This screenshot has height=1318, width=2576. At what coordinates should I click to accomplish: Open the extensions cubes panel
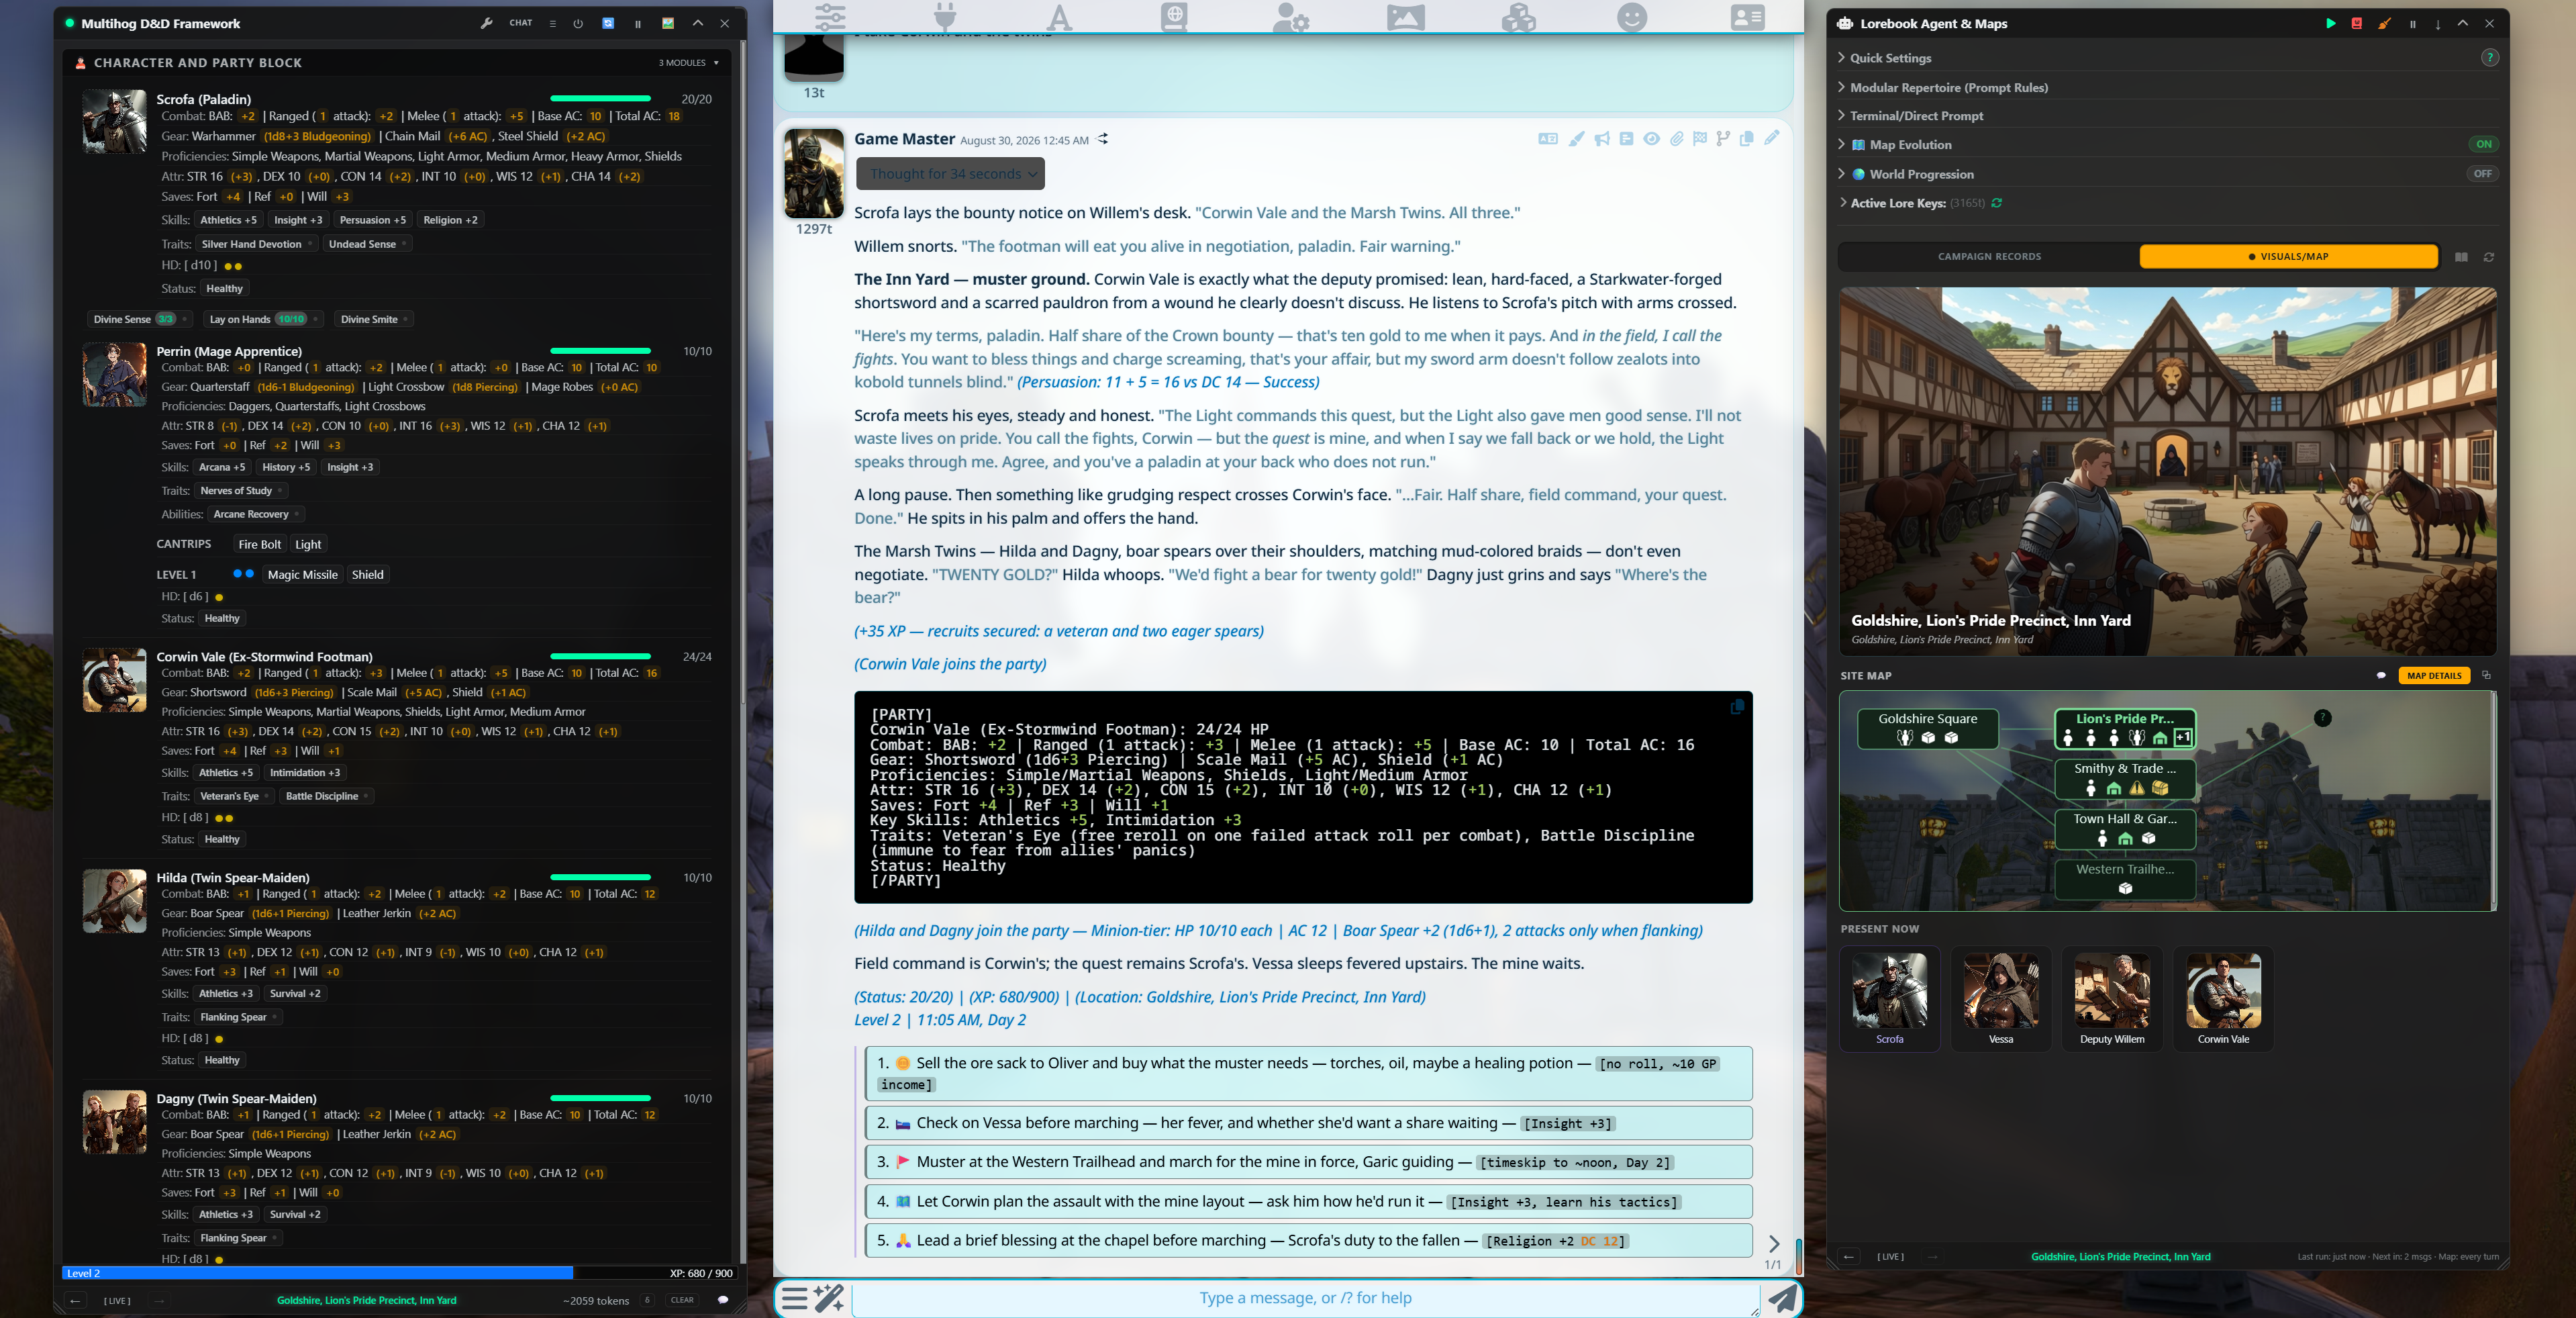tap(1518, 17)
